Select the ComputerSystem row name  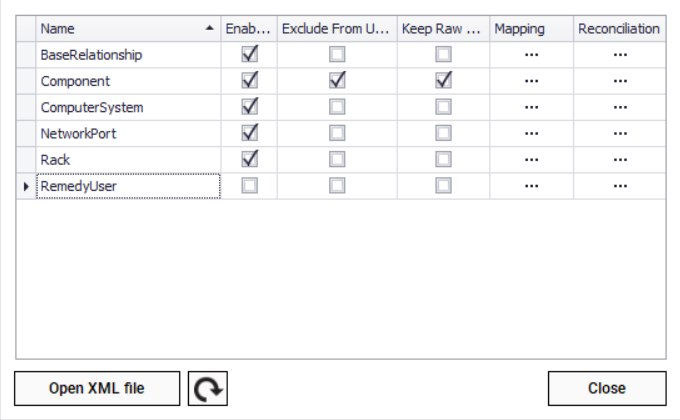tap(92, 107)
